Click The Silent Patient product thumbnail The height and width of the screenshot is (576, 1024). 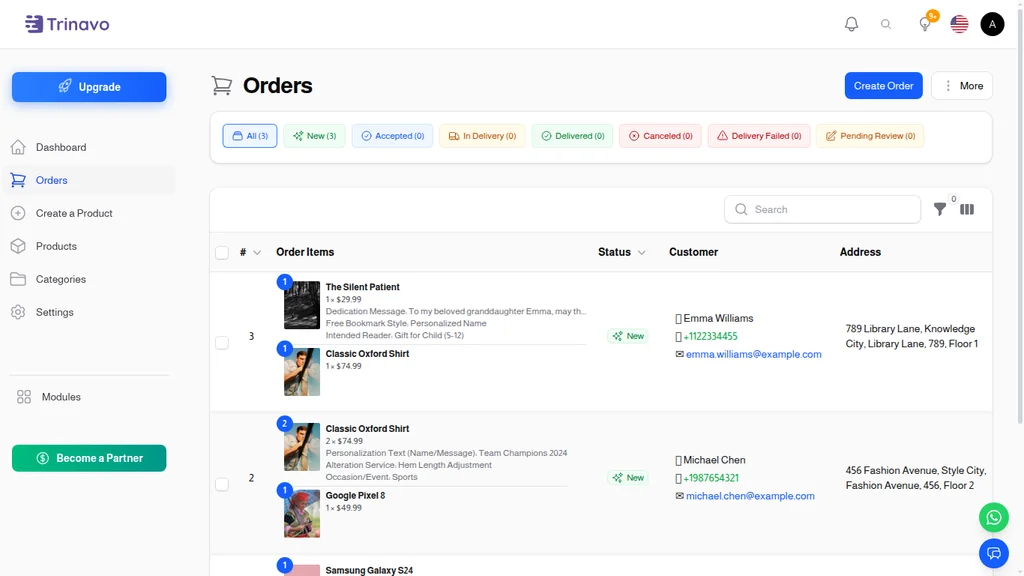pos(302,305)
